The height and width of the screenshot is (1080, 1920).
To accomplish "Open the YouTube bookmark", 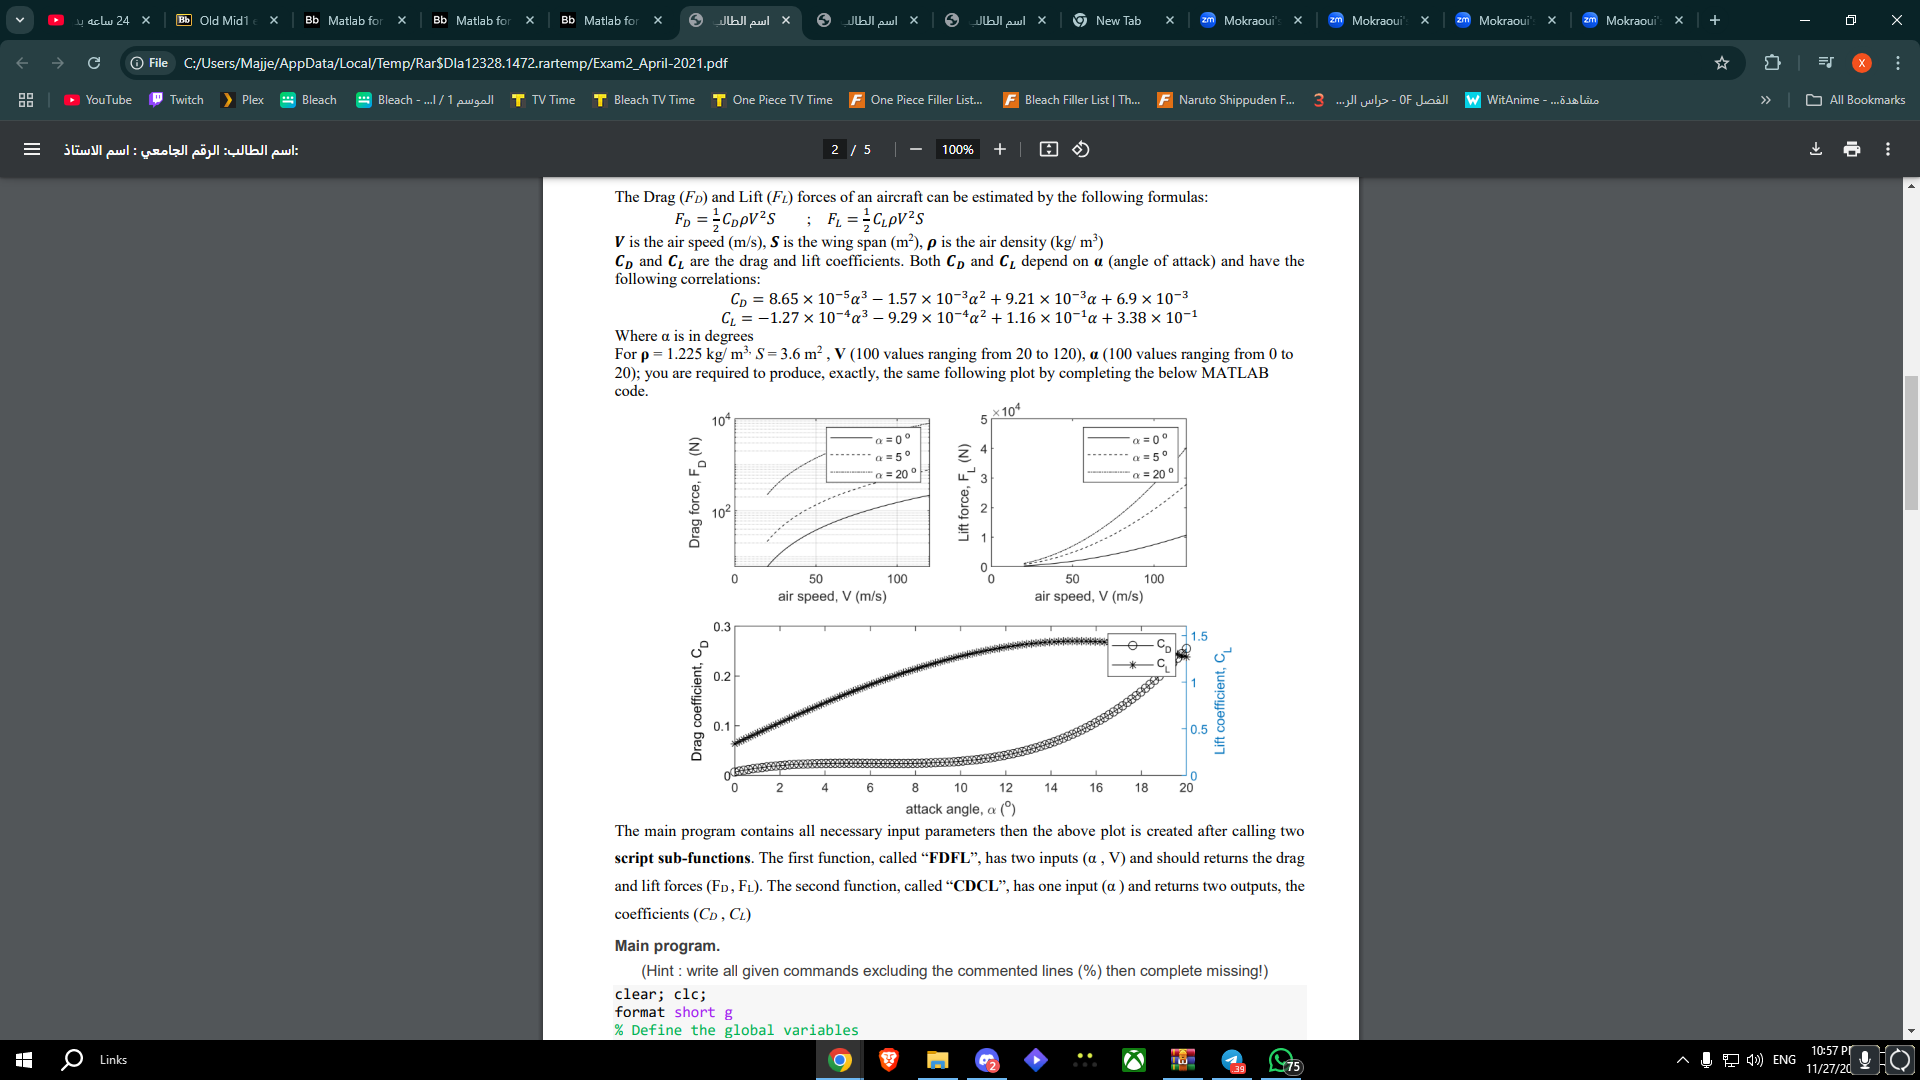I will click(96, 100).
